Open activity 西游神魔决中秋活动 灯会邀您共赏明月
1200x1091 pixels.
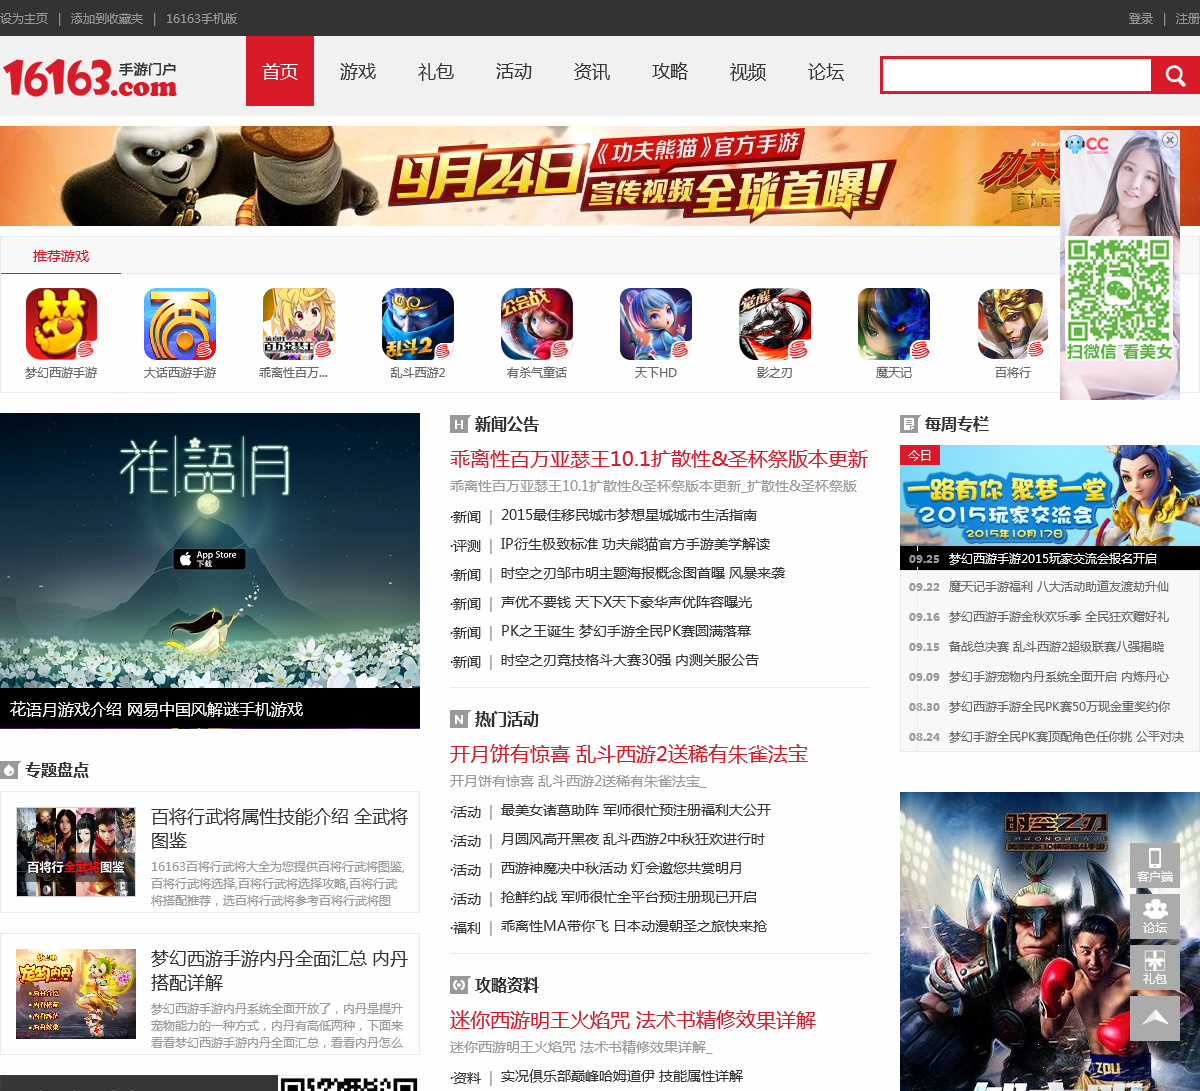(x=622, y=868)
